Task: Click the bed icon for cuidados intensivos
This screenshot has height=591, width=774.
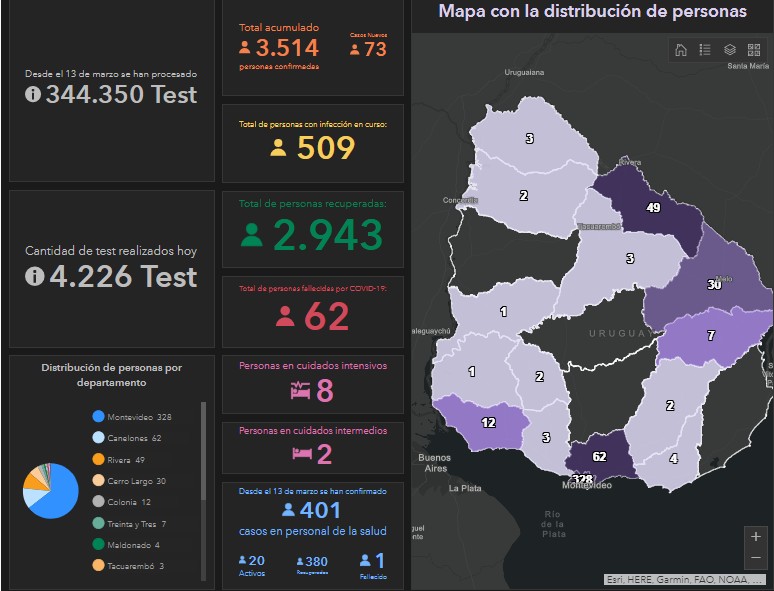Action: pos(300,390)
